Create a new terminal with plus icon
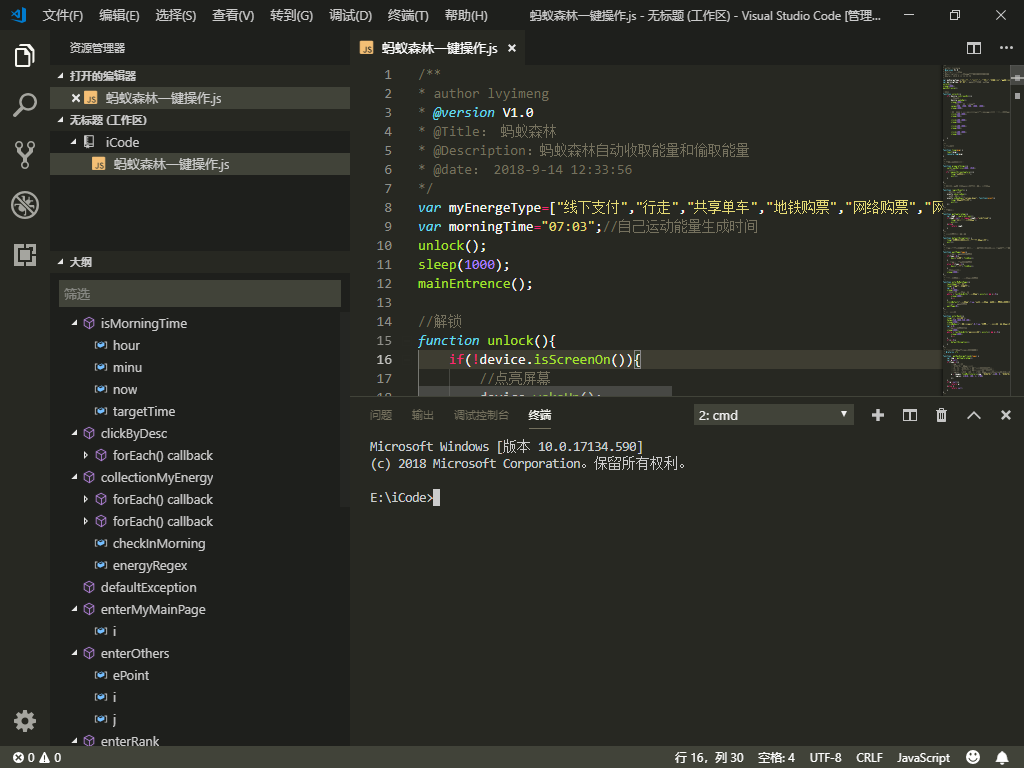 [878, 415]
